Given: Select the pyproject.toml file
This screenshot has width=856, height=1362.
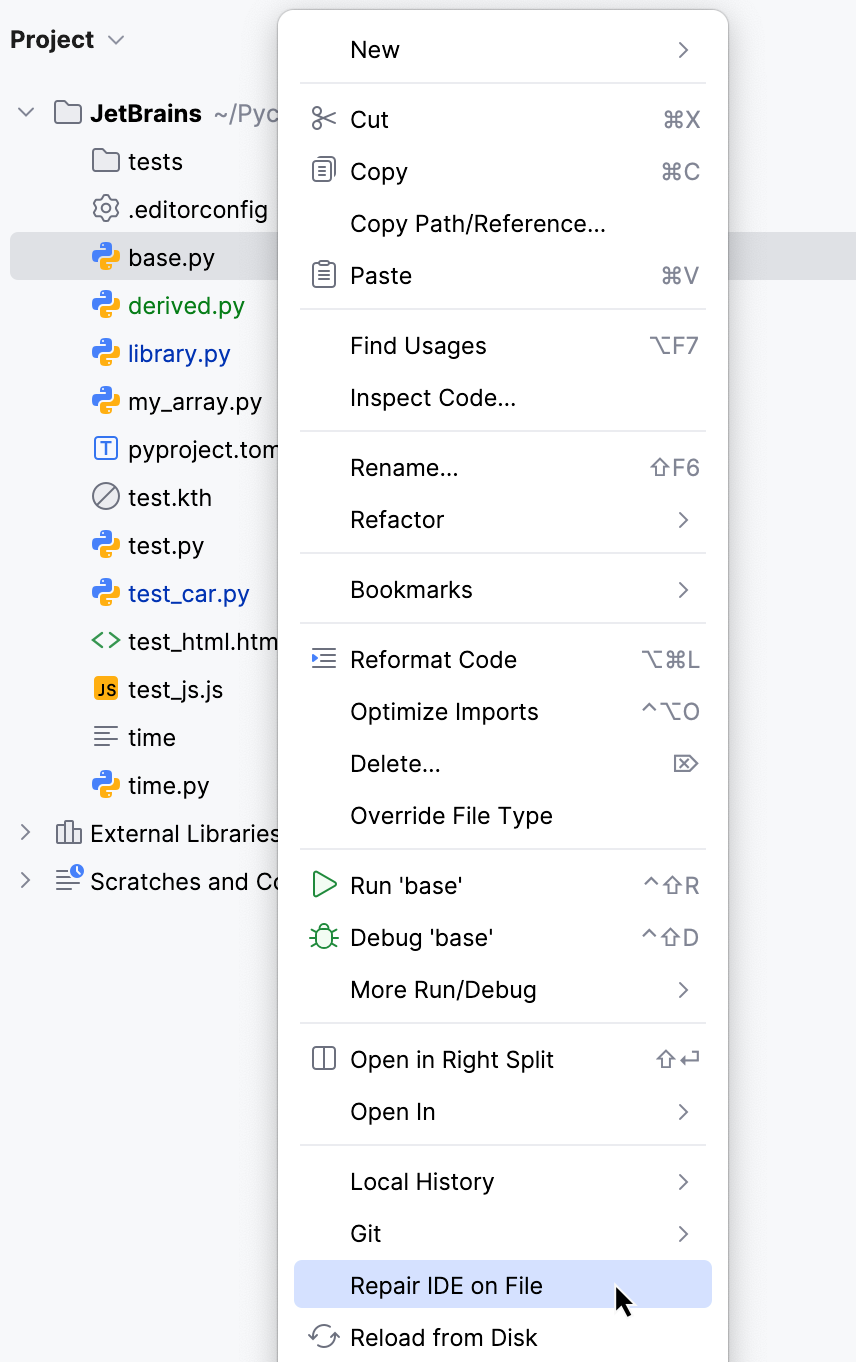Looking at the screenshot, I should pos(205,449).
